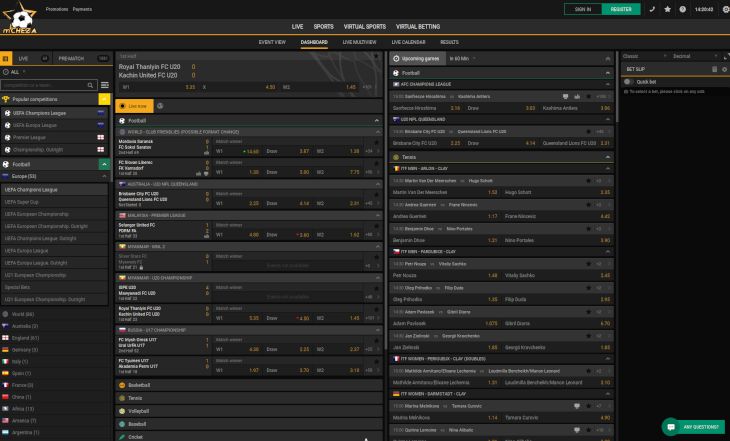Image resolution: width=730 pixels, height=441 pixels.
Task: Click the Baseball sport row icon
Action: click(x=122, y=424)
